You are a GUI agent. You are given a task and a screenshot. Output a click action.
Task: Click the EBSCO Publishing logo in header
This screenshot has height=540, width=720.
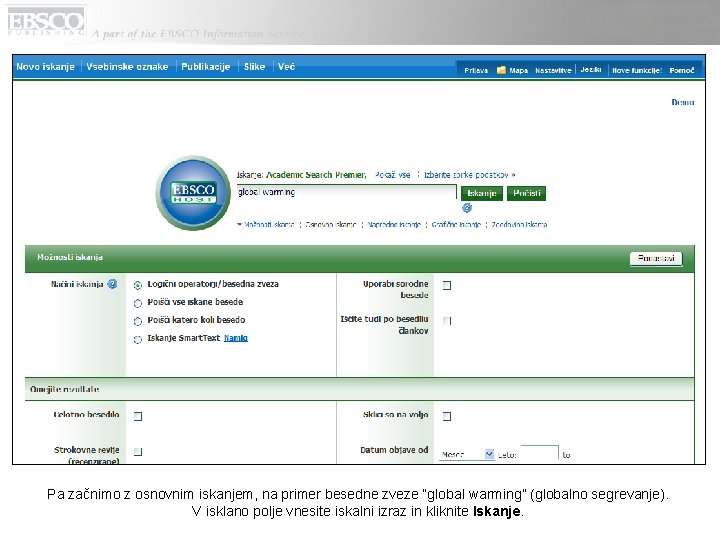46,21
